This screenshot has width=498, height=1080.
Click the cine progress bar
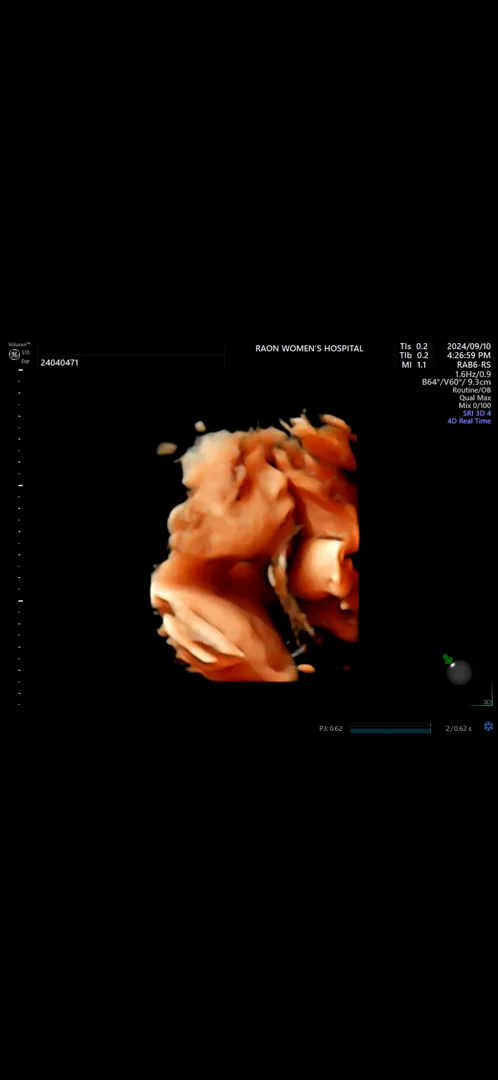(390, 728)
